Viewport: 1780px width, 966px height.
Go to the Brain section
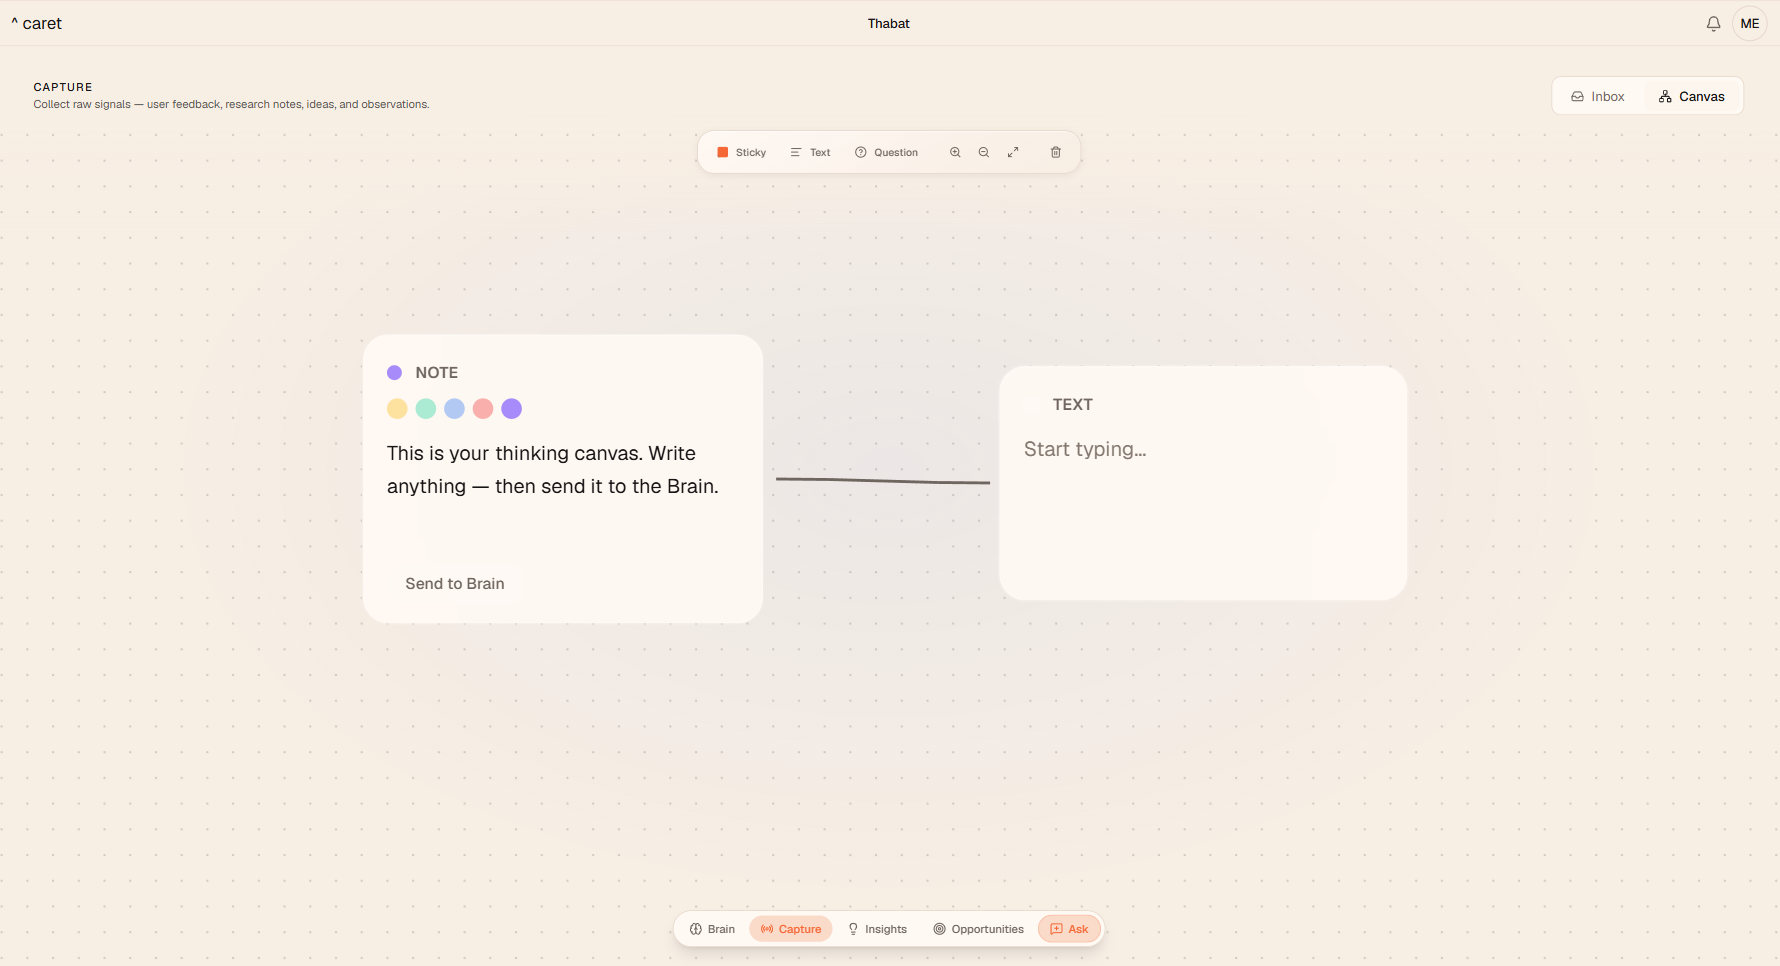point(712,929)
